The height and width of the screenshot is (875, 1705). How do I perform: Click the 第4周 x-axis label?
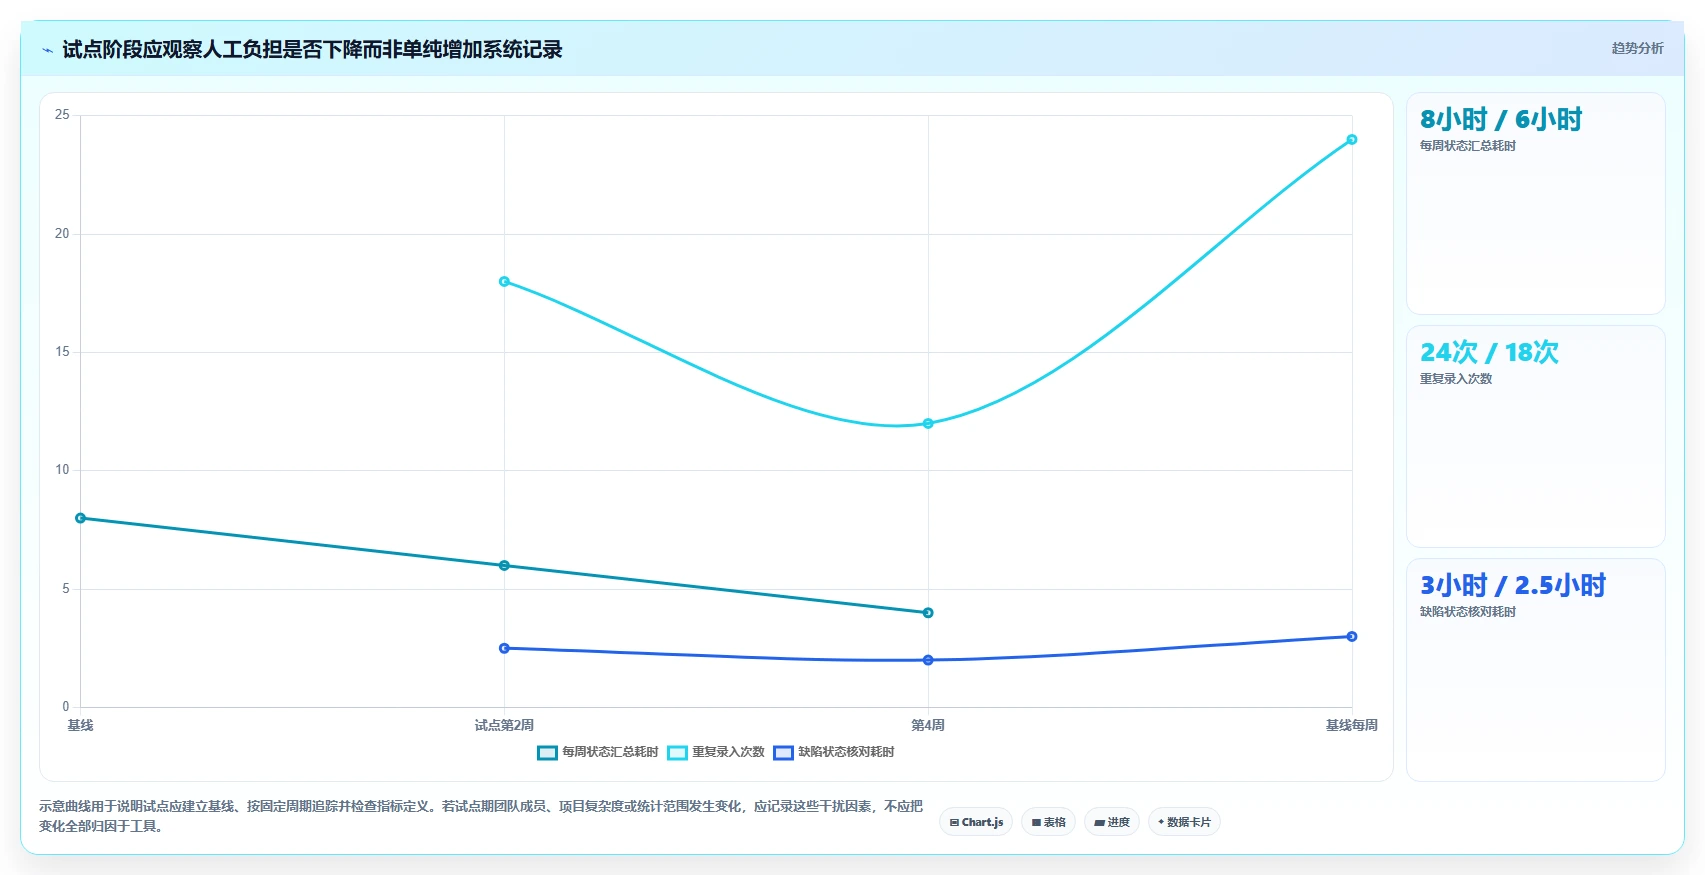point(928,725)
